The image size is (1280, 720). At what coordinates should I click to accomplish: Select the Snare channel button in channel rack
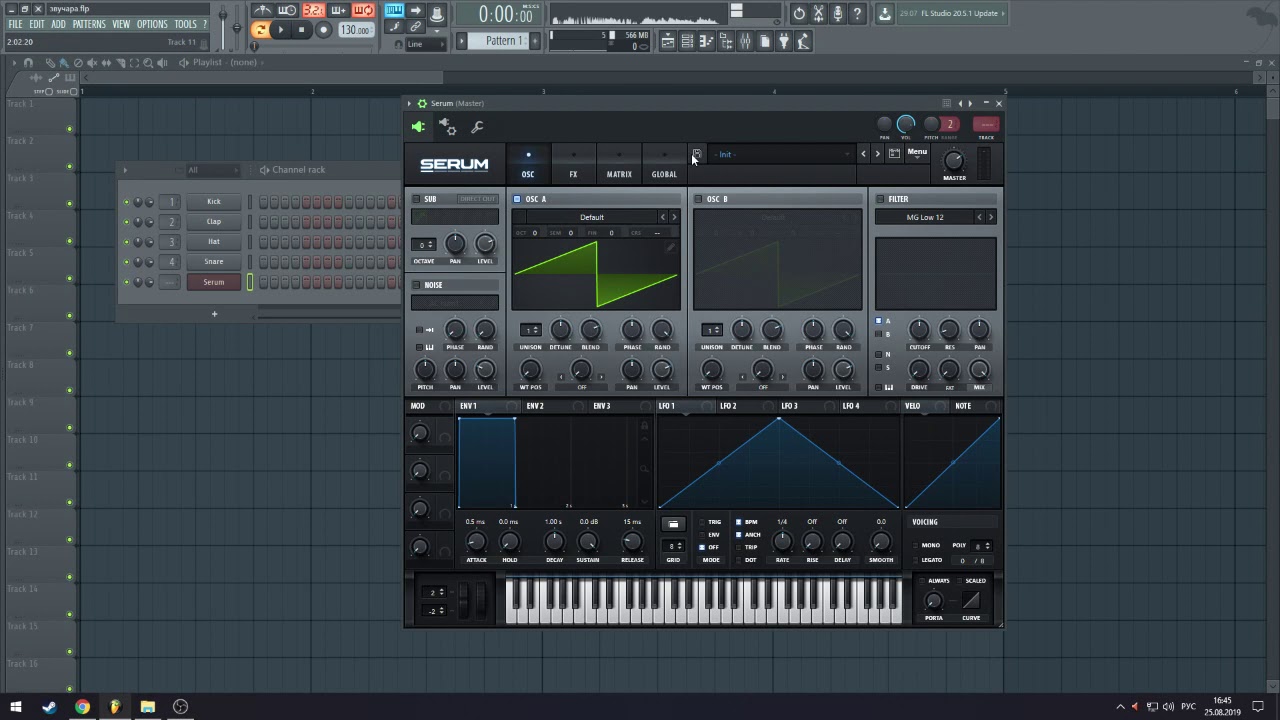click(214, 262)
